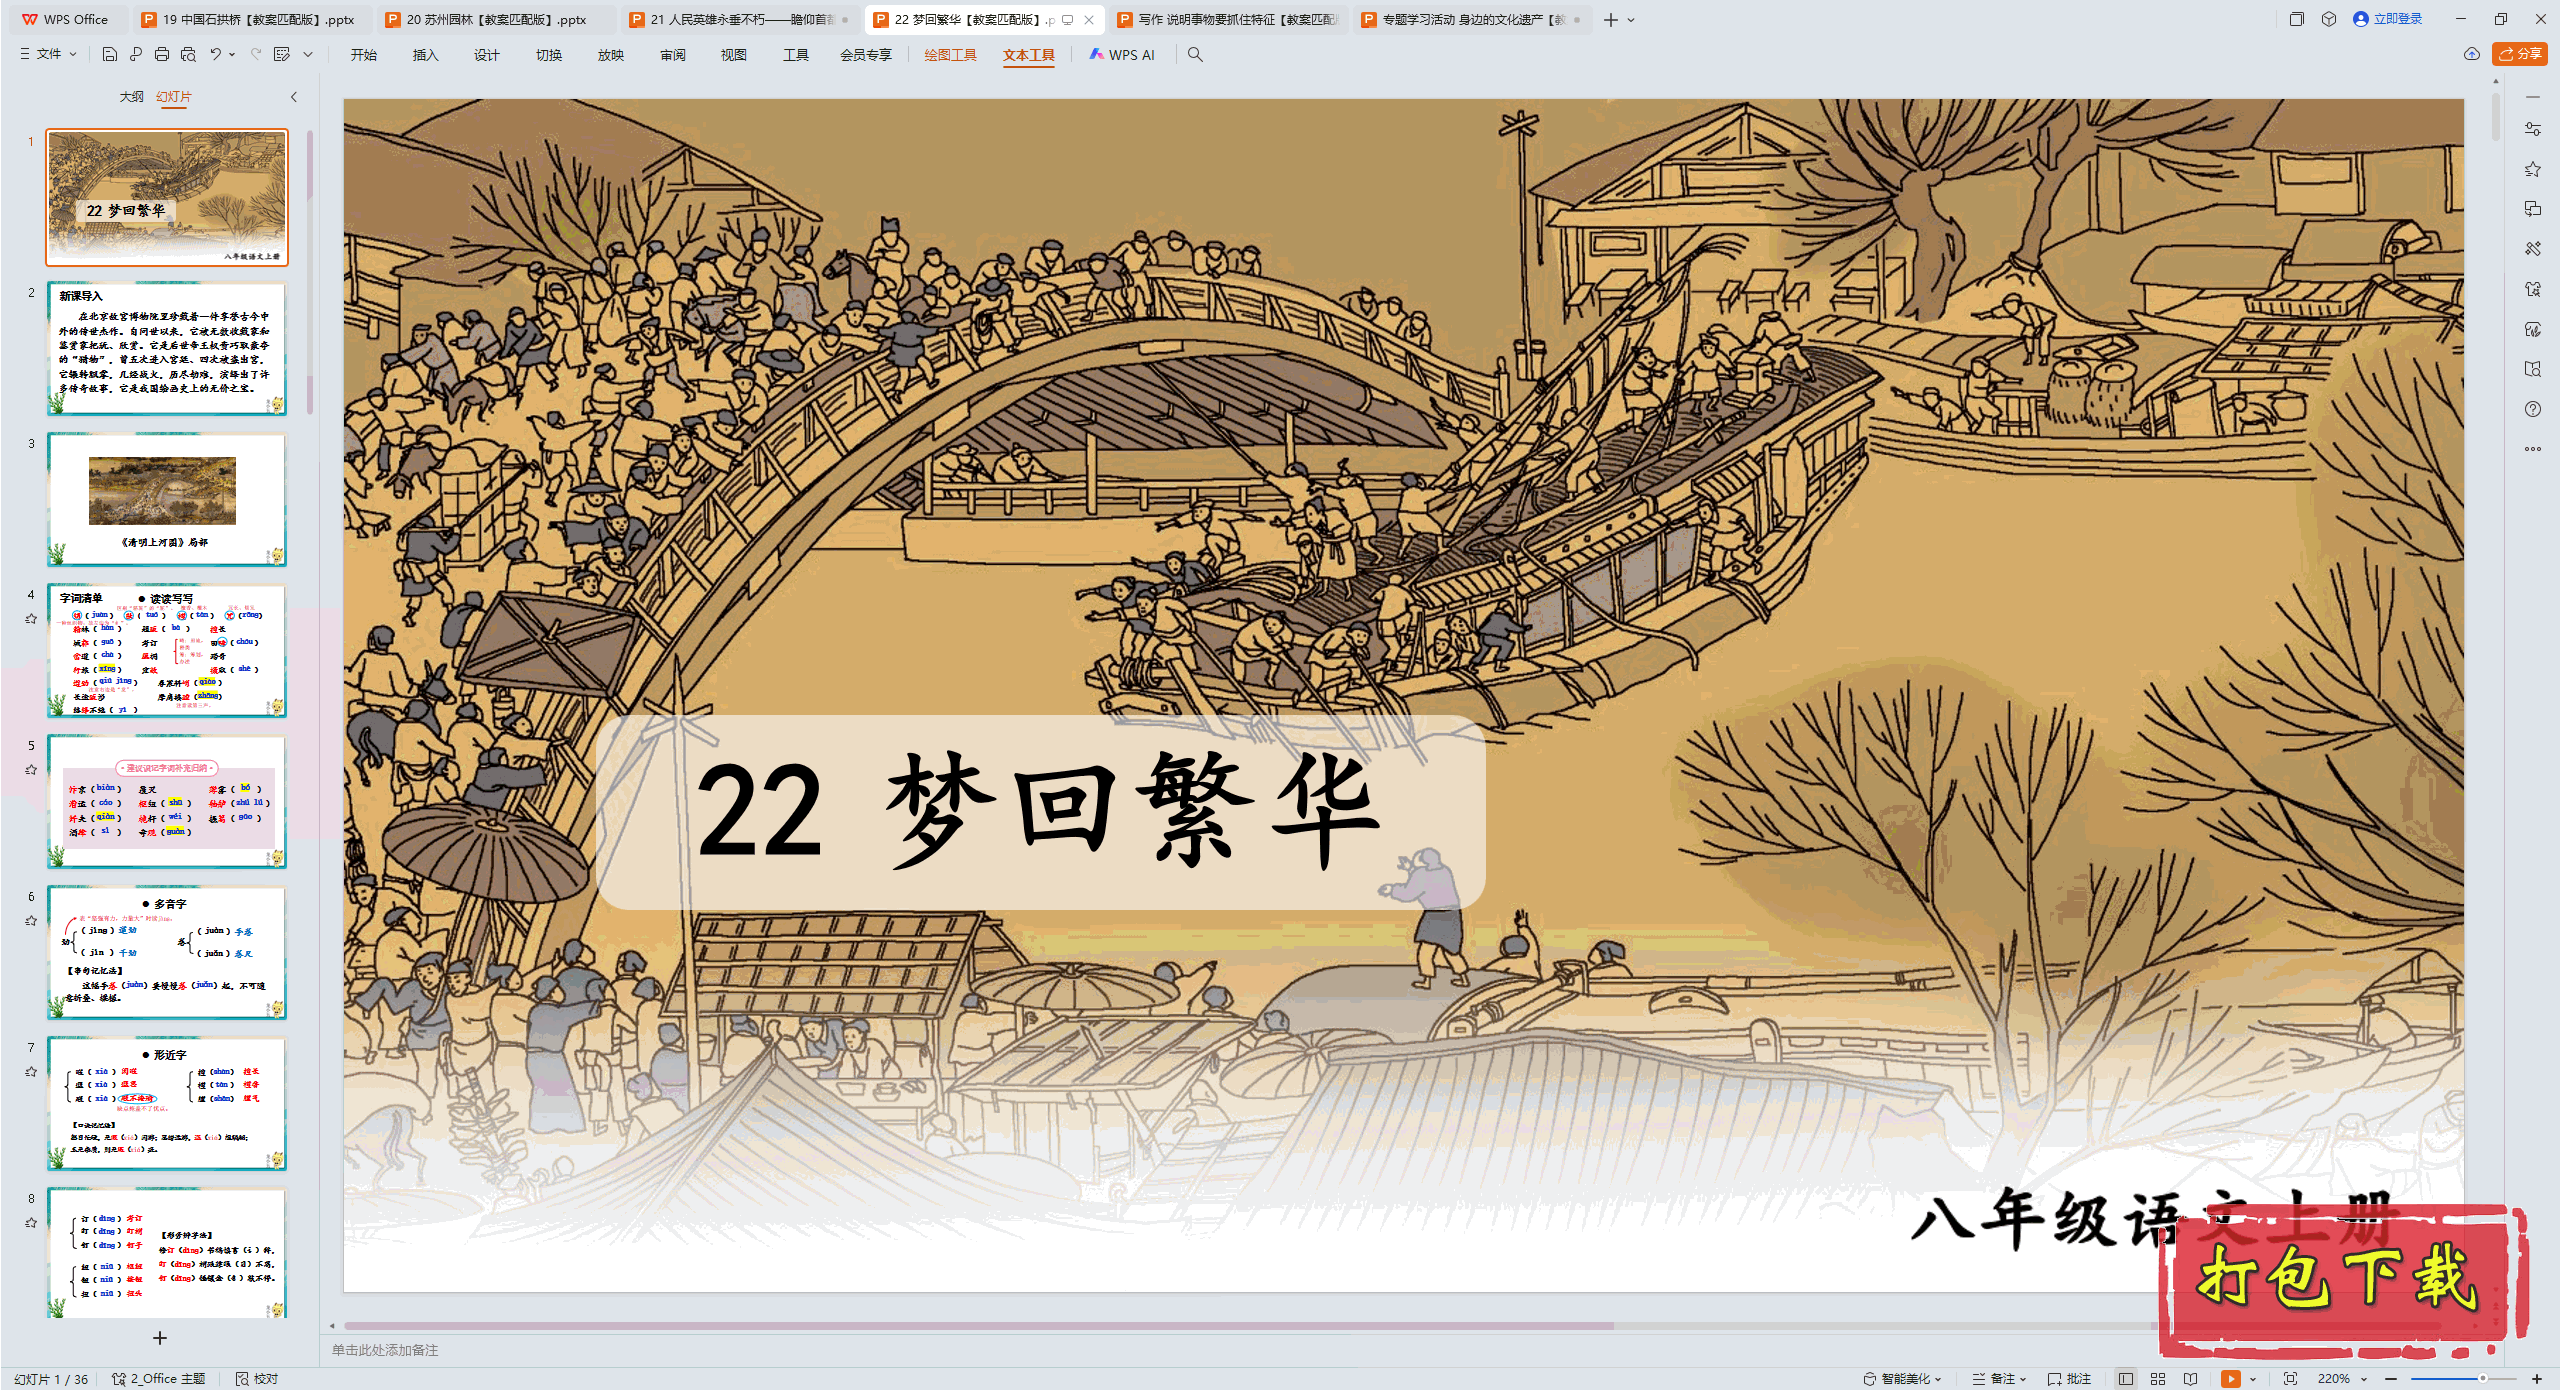2560x1390 pixels.
Task: Open the window workspace icon near login
Action: (x=2297, y=19)
